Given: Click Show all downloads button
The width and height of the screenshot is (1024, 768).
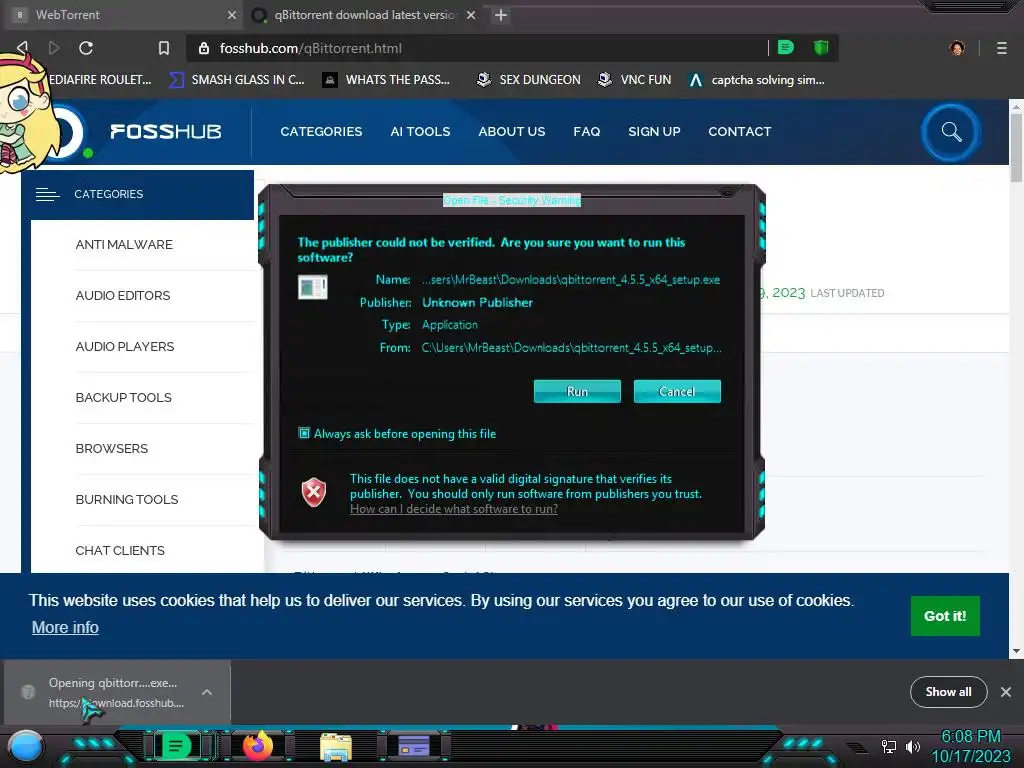Looking at the screenshot, I should point(948,692).
